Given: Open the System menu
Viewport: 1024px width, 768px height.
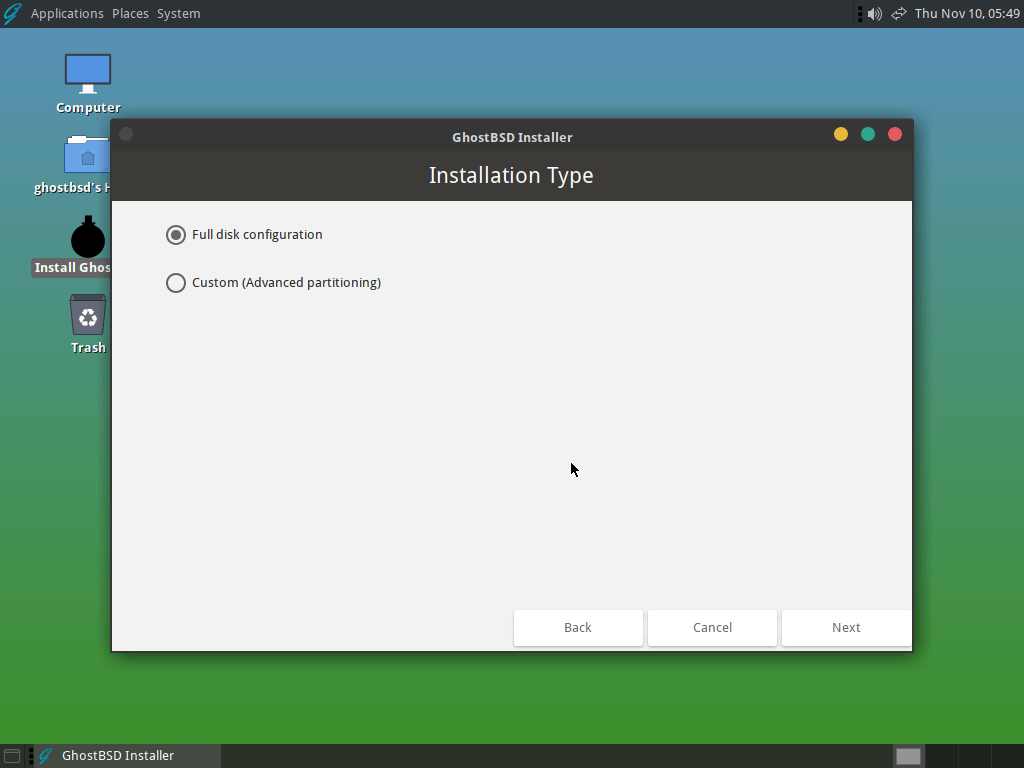Looking at the screenshot, I should (x=178, y=14).
